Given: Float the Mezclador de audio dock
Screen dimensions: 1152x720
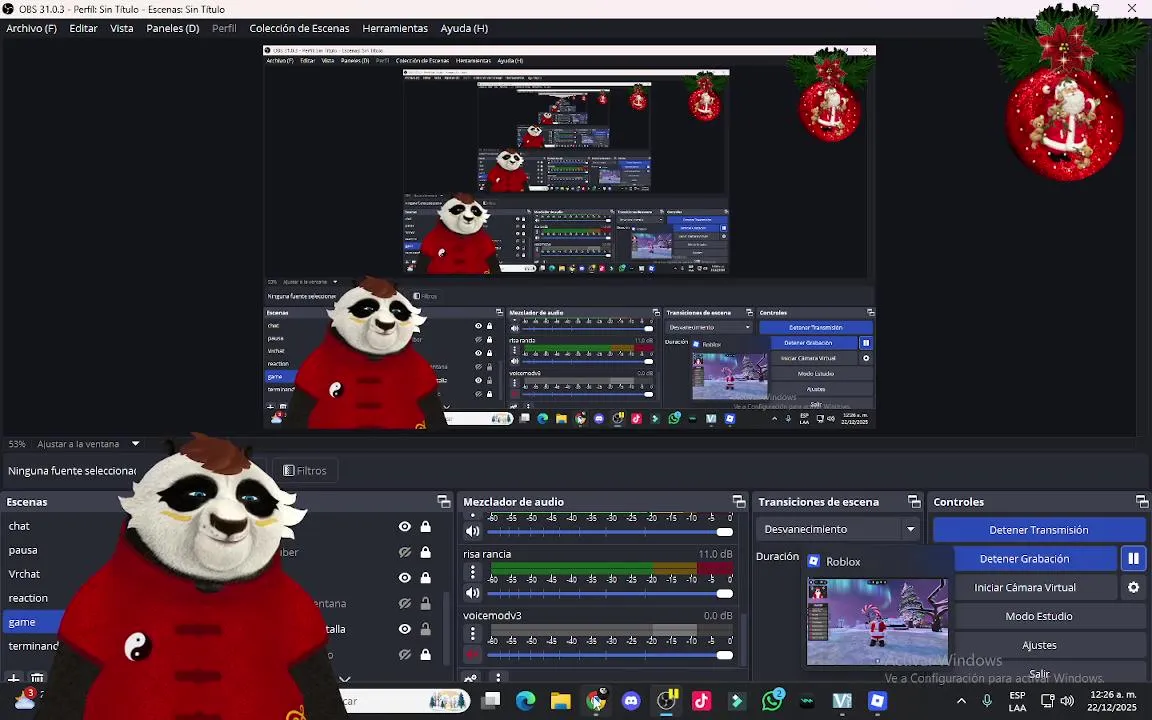Looking at the screenshot, I should point(739,502).
